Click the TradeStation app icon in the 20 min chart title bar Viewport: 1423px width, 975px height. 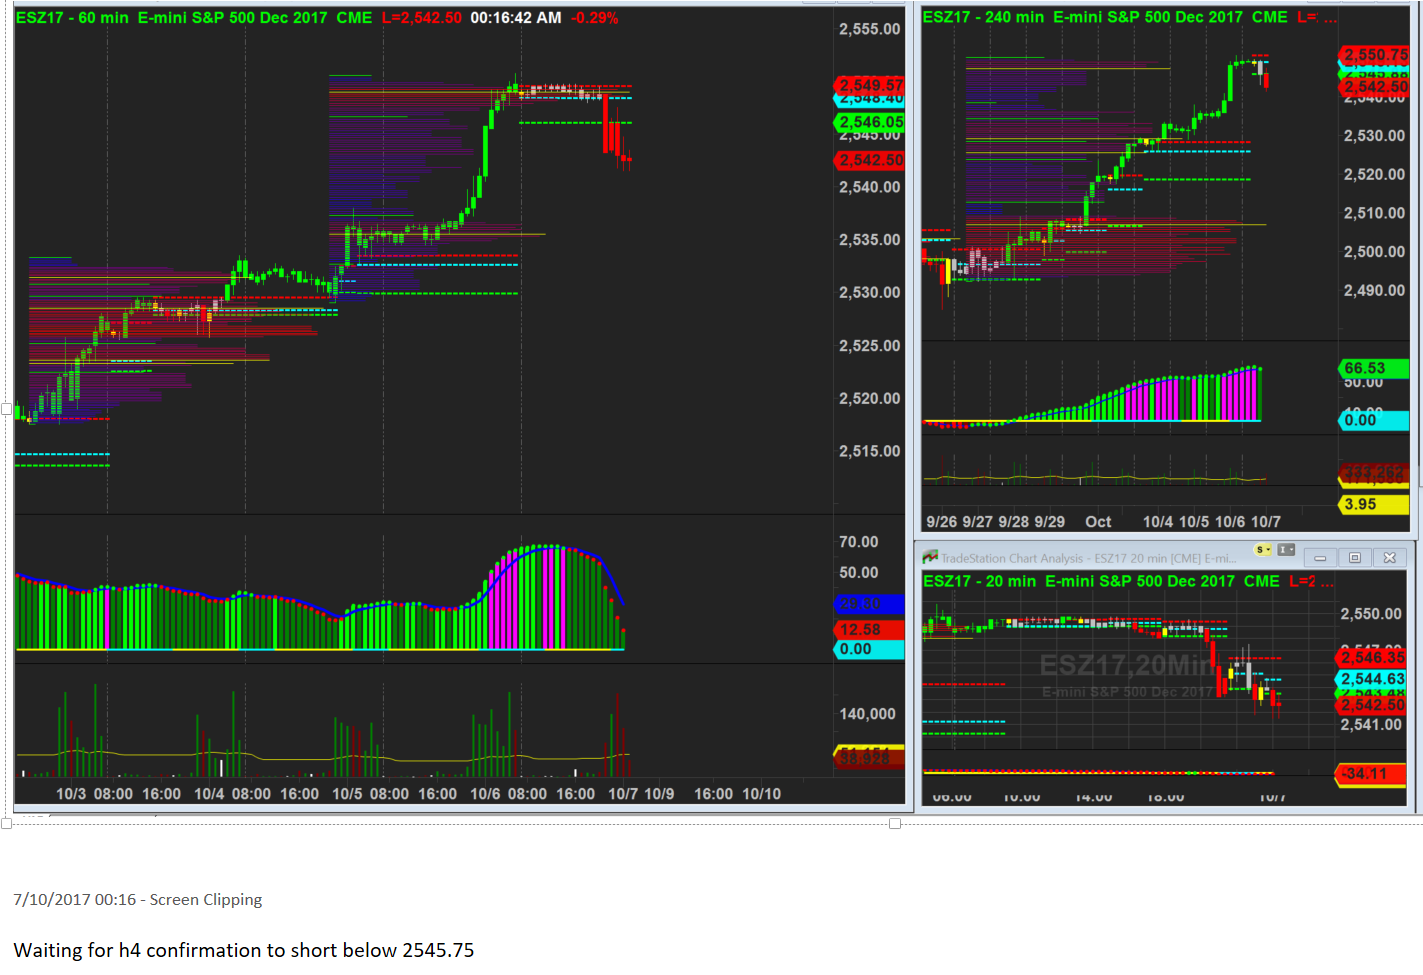point(930,557)
